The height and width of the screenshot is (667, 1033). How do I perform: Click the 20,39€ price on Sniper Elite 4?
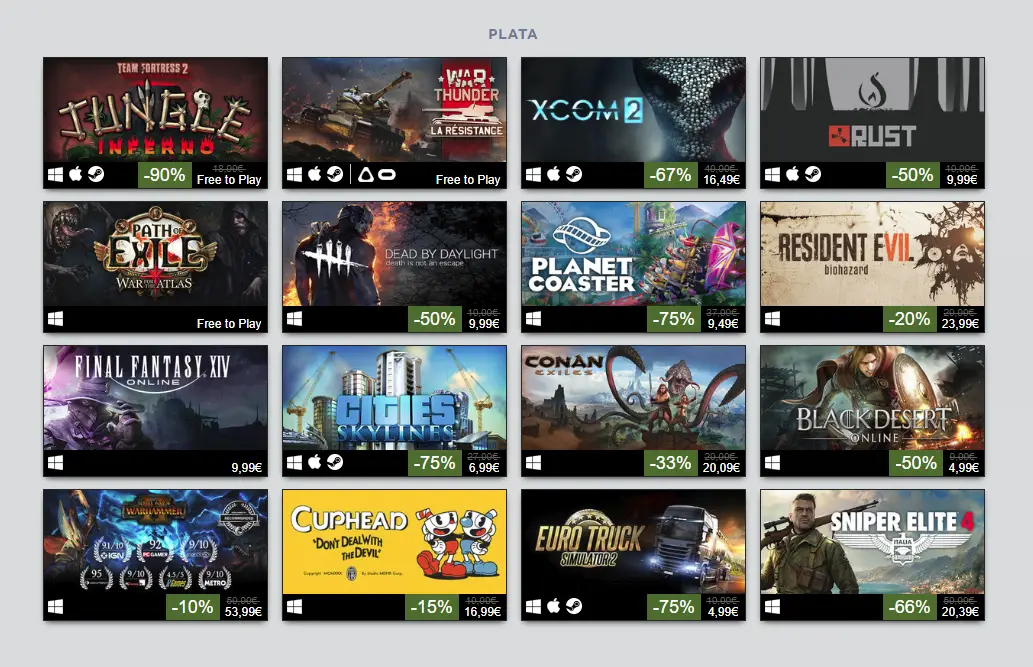coord(960,612)
